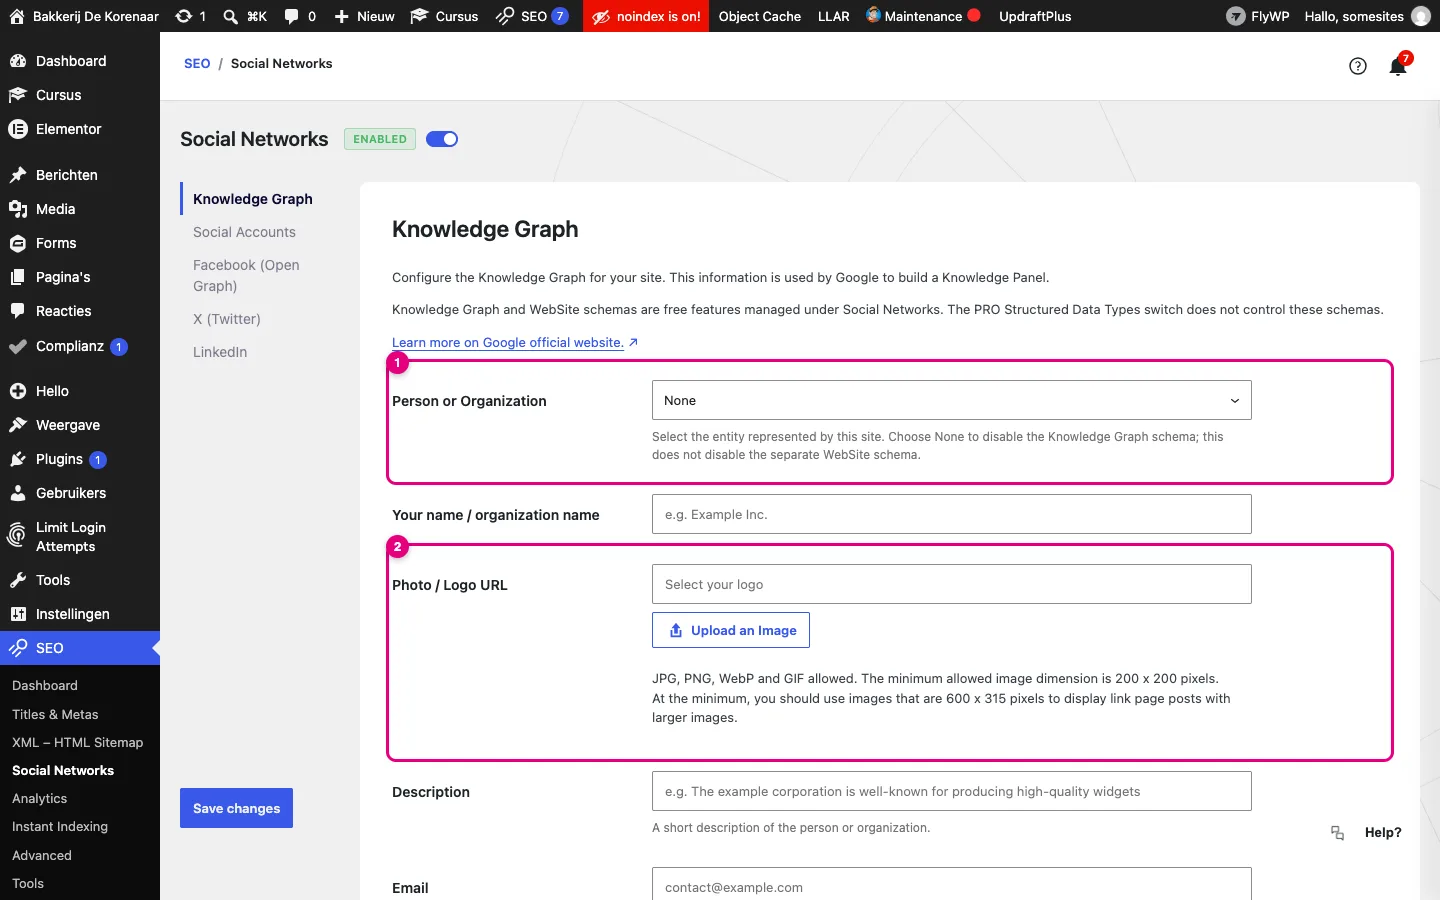Viewport: 1440px width, 900px height.
Task: Open Analytics submenu item
Action: tap(40, 798)
